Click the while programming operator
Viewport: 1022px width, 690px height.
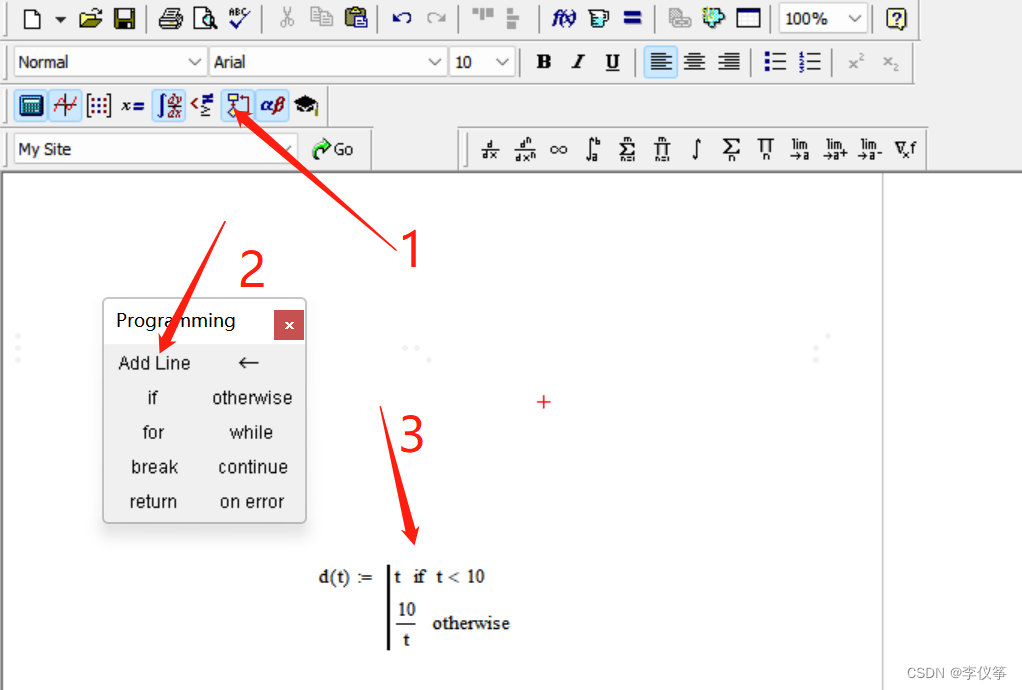pyautogui.click(x=251, y=432)
